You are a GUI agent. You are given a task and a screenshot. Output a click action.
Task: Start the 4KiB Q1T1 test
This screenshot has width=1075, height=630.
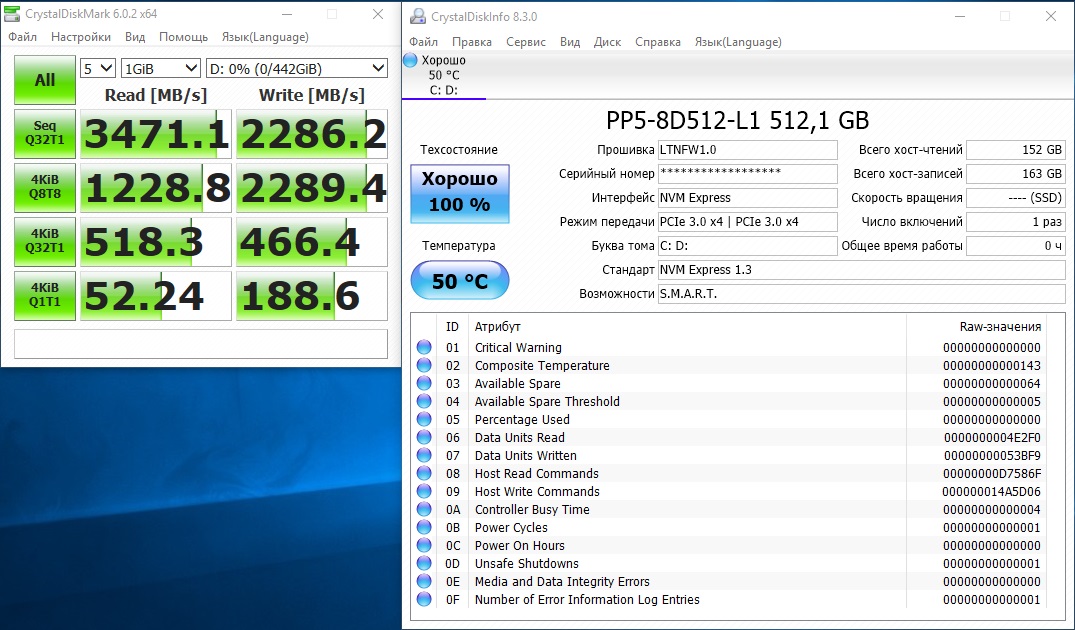click(x=45, y=295)
